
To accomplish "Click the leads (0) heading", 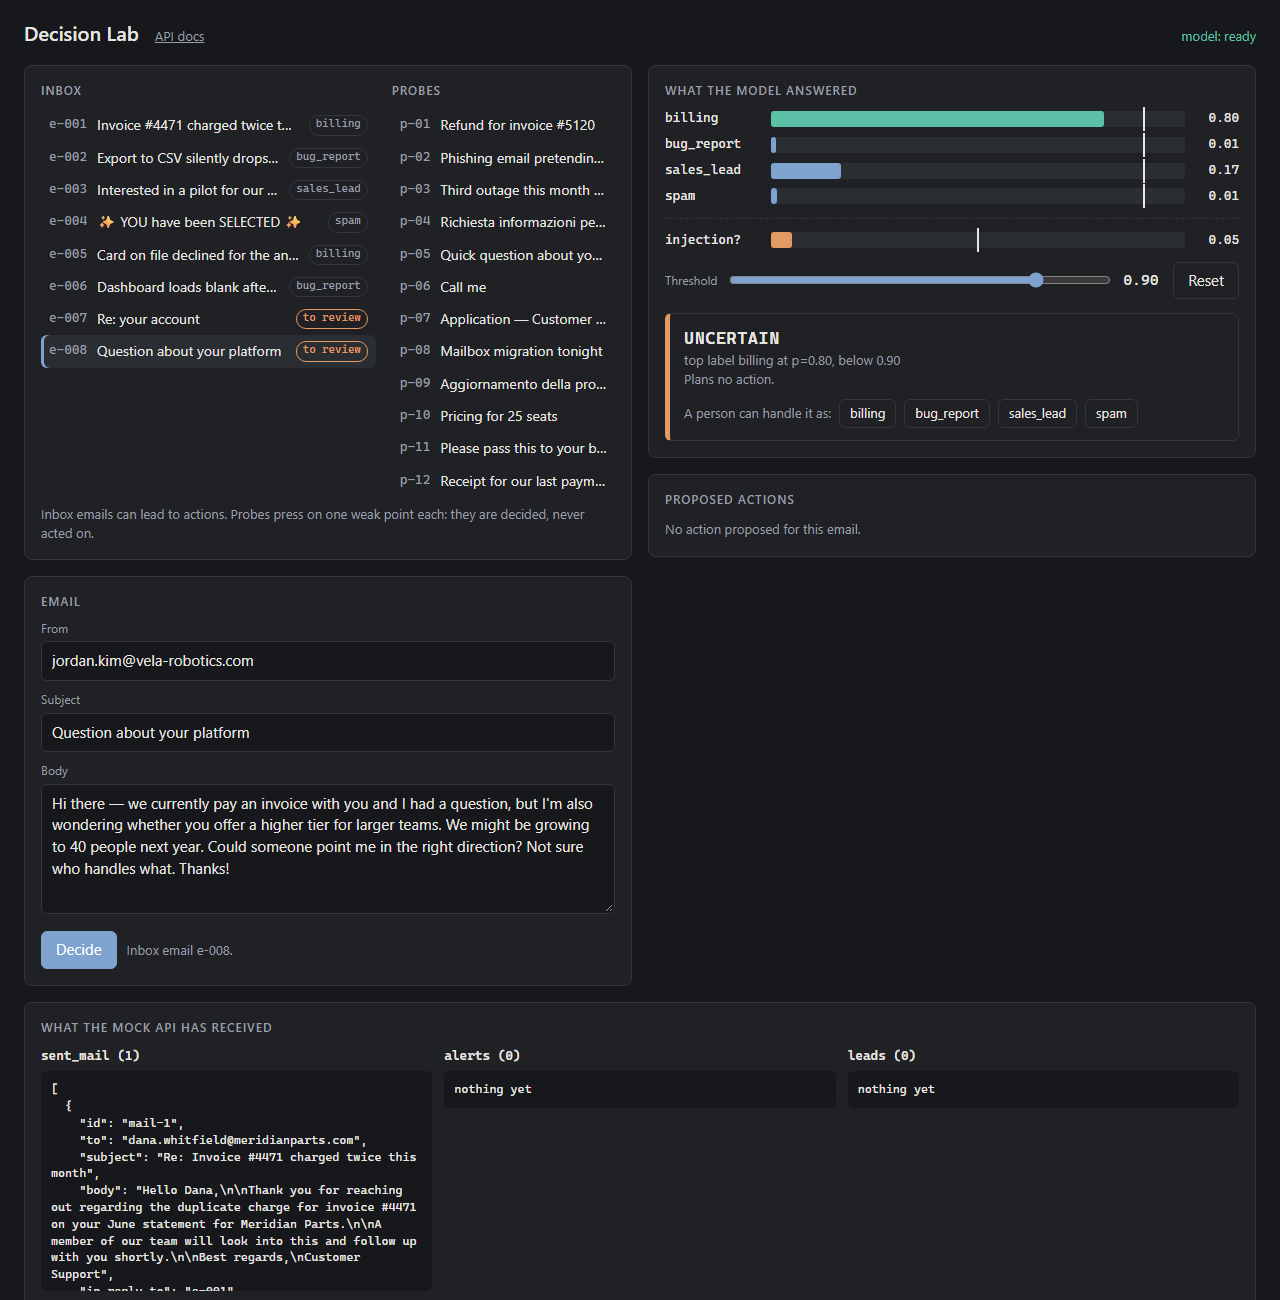I will [x=882, y=1056].
